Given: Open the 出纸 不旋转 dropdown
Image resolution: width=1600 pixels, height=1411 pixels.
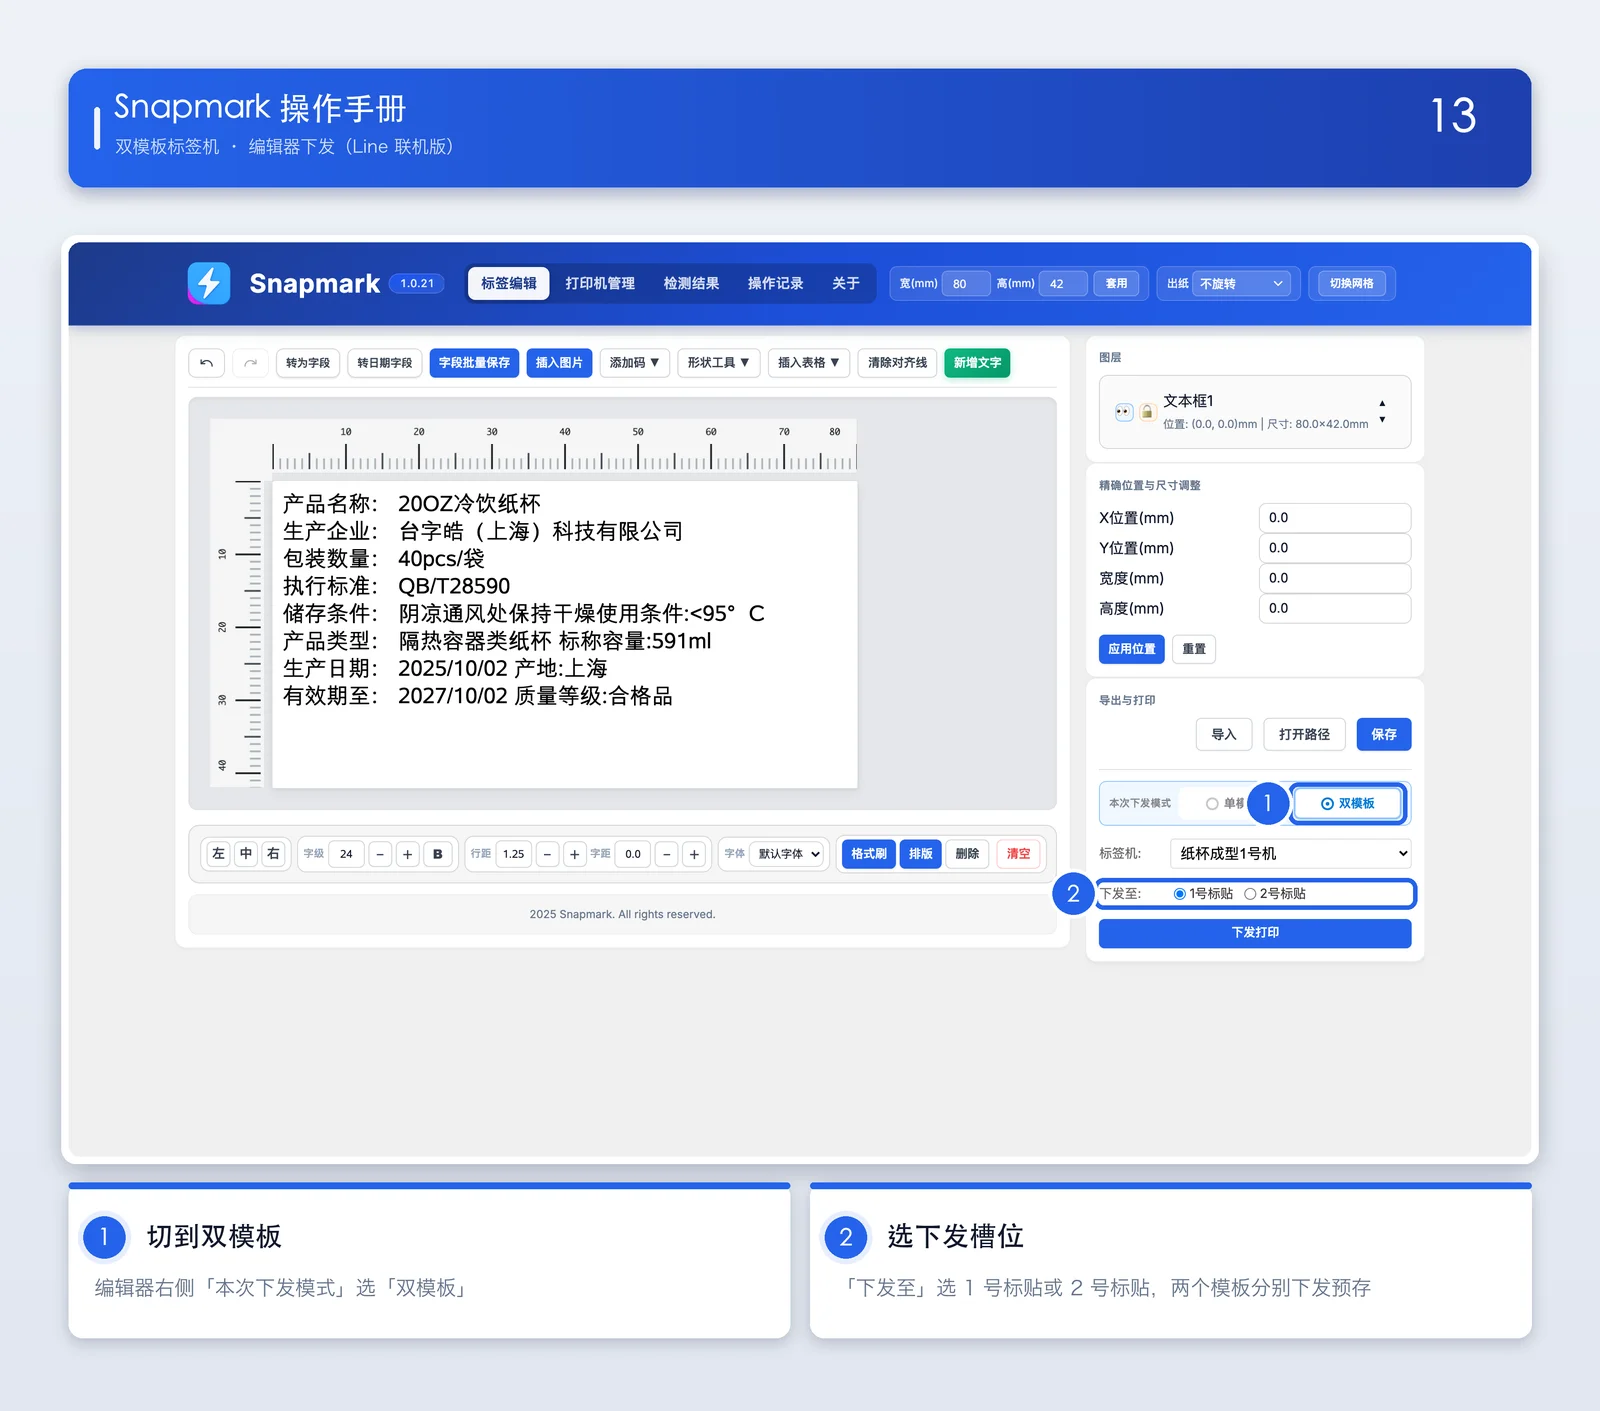Looking at the screenshot, I should [x=1243, y=284].
